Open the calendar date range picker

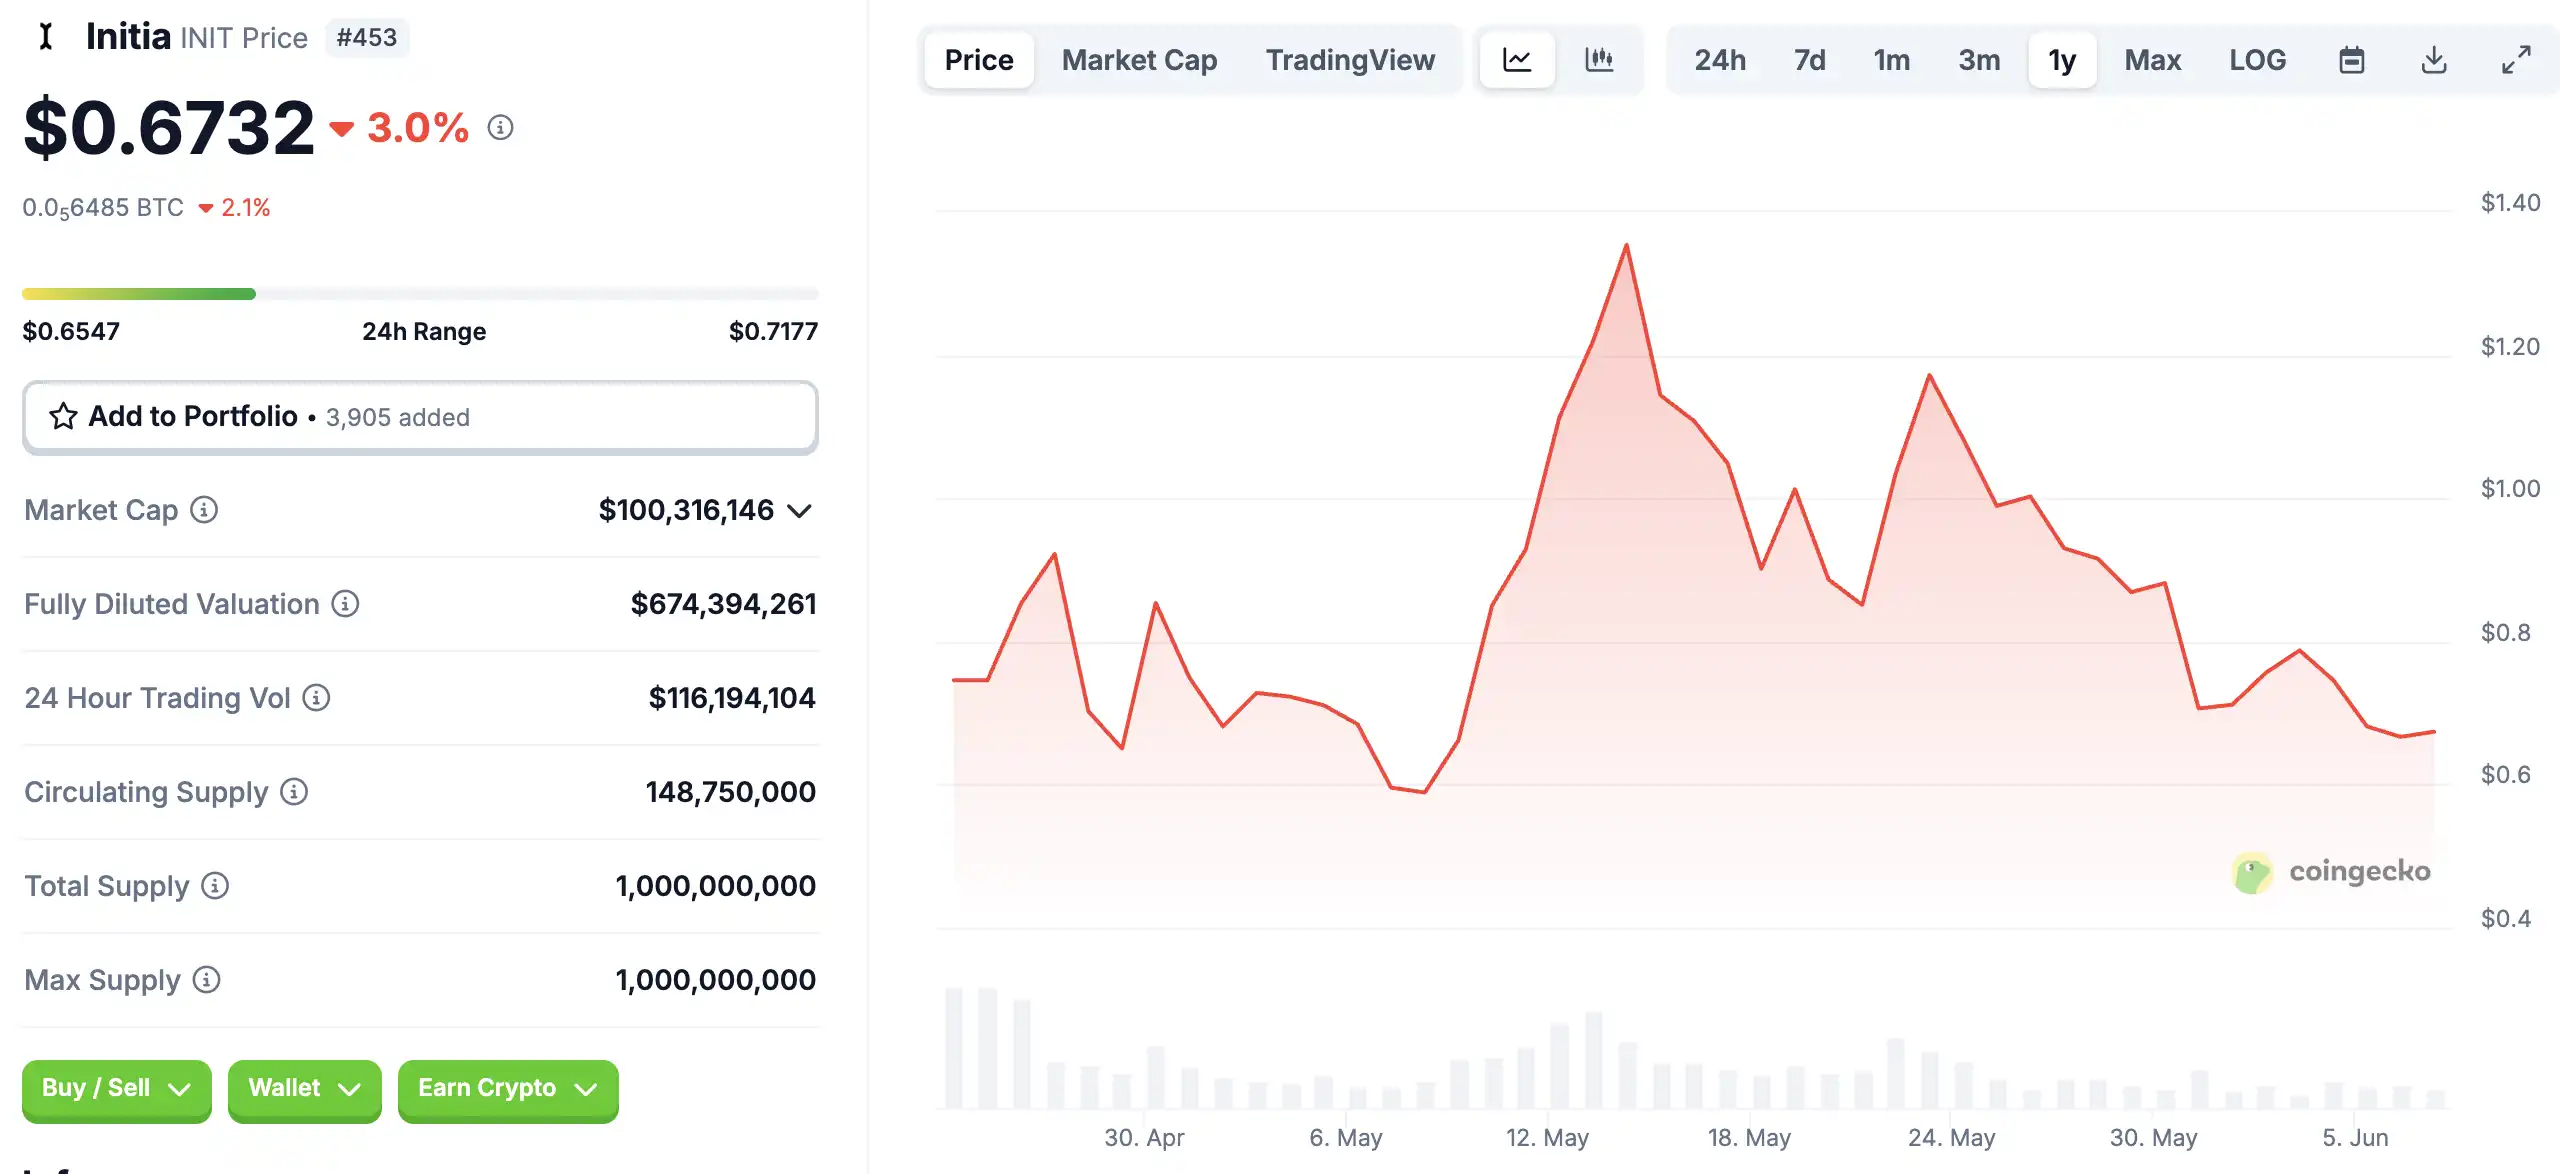tap(2352, 60)
